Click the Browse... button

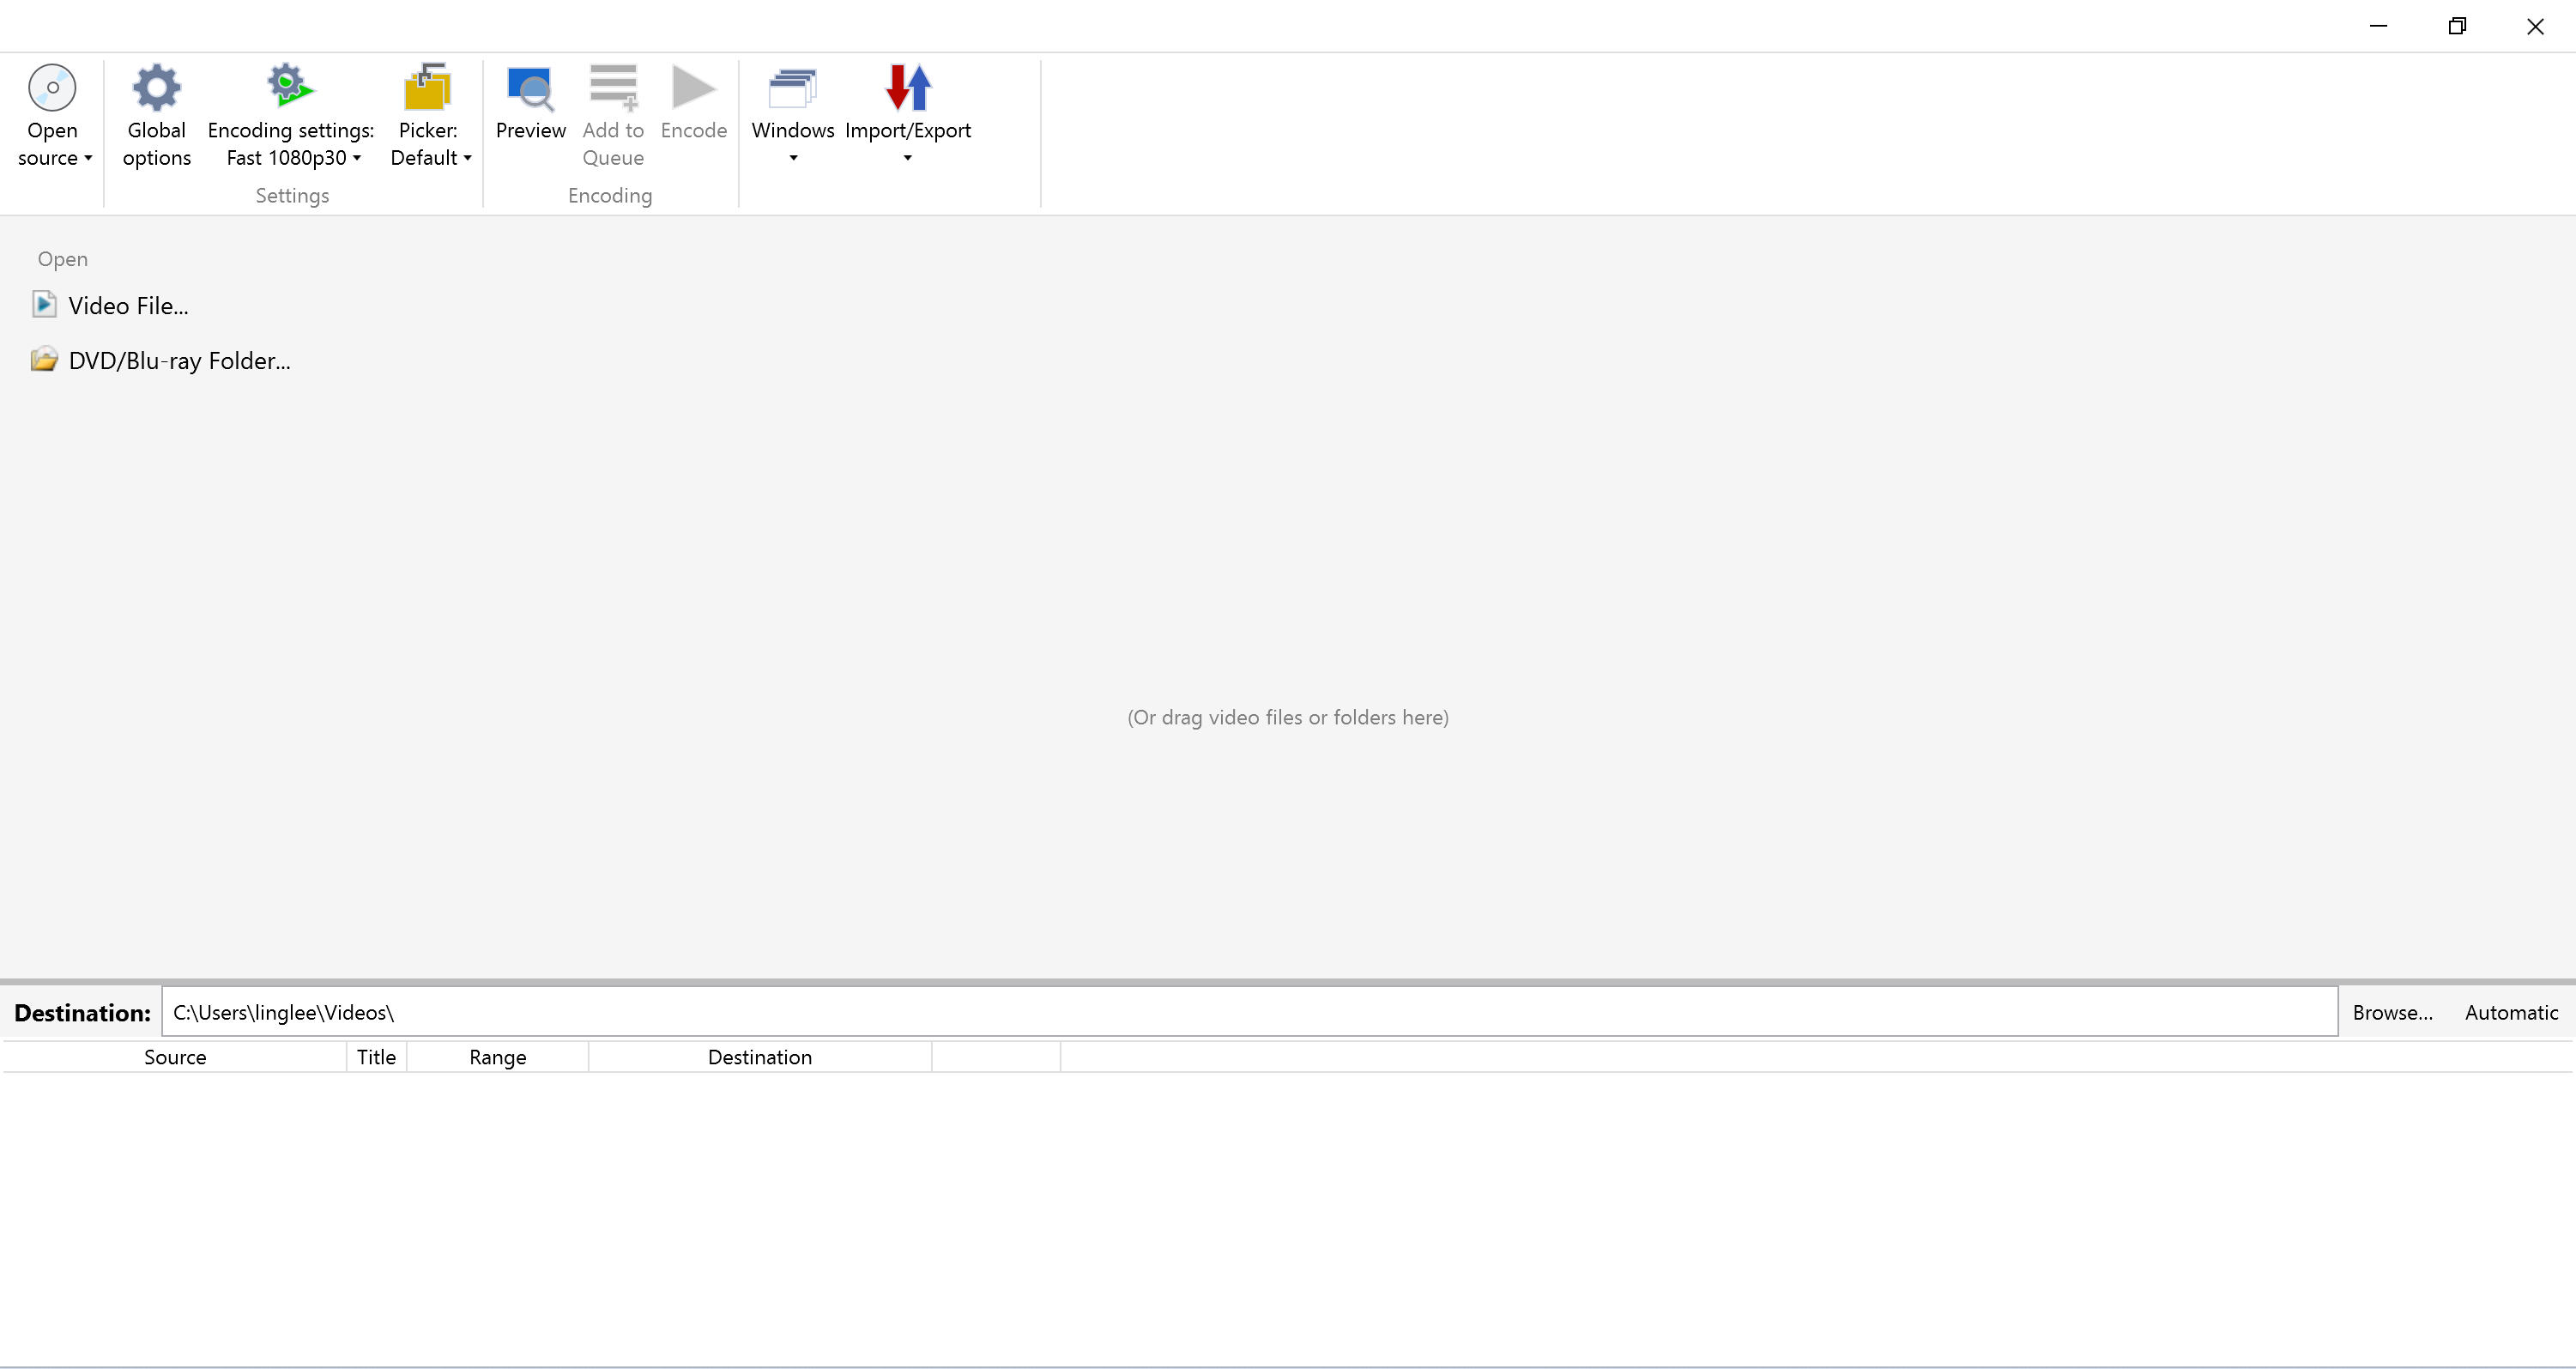2392,1012
